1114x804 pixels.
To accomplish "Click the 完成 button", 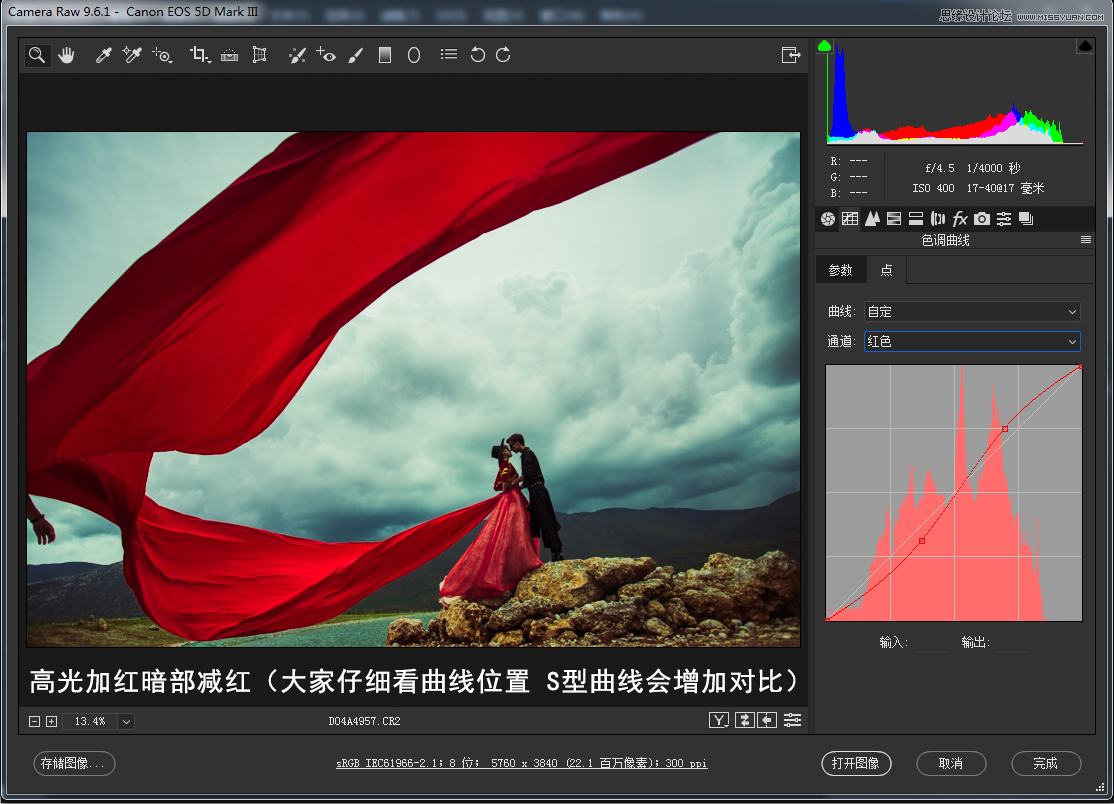I will pyautogui.click(x=1046, y=764).
